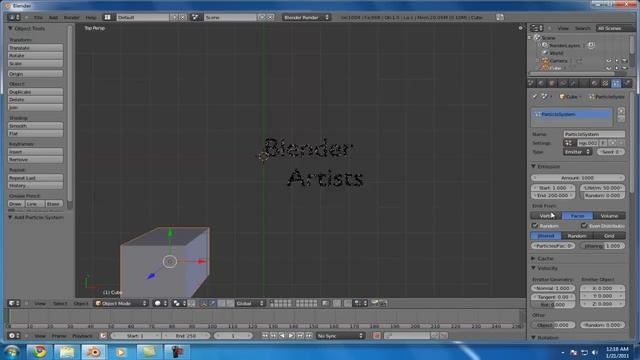Toggle the Even Distribution checkbox

[x=584, y=225]
